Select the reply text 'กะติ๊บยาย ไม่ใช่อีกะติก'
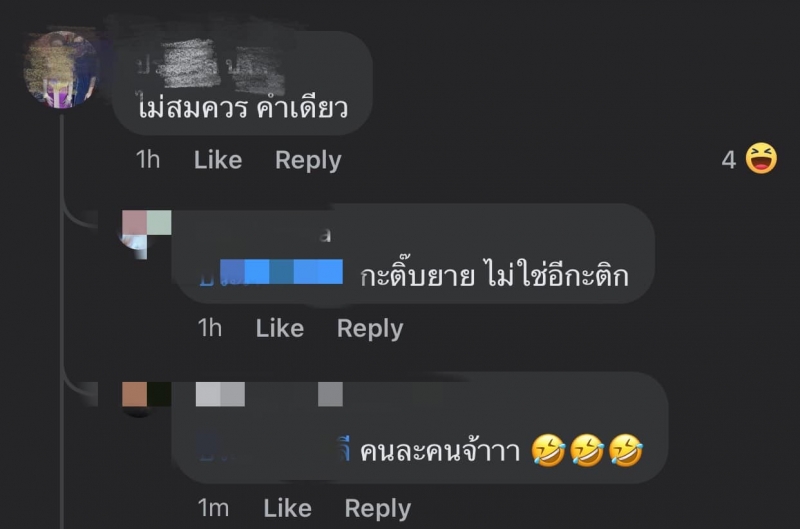 pos(494,274)
